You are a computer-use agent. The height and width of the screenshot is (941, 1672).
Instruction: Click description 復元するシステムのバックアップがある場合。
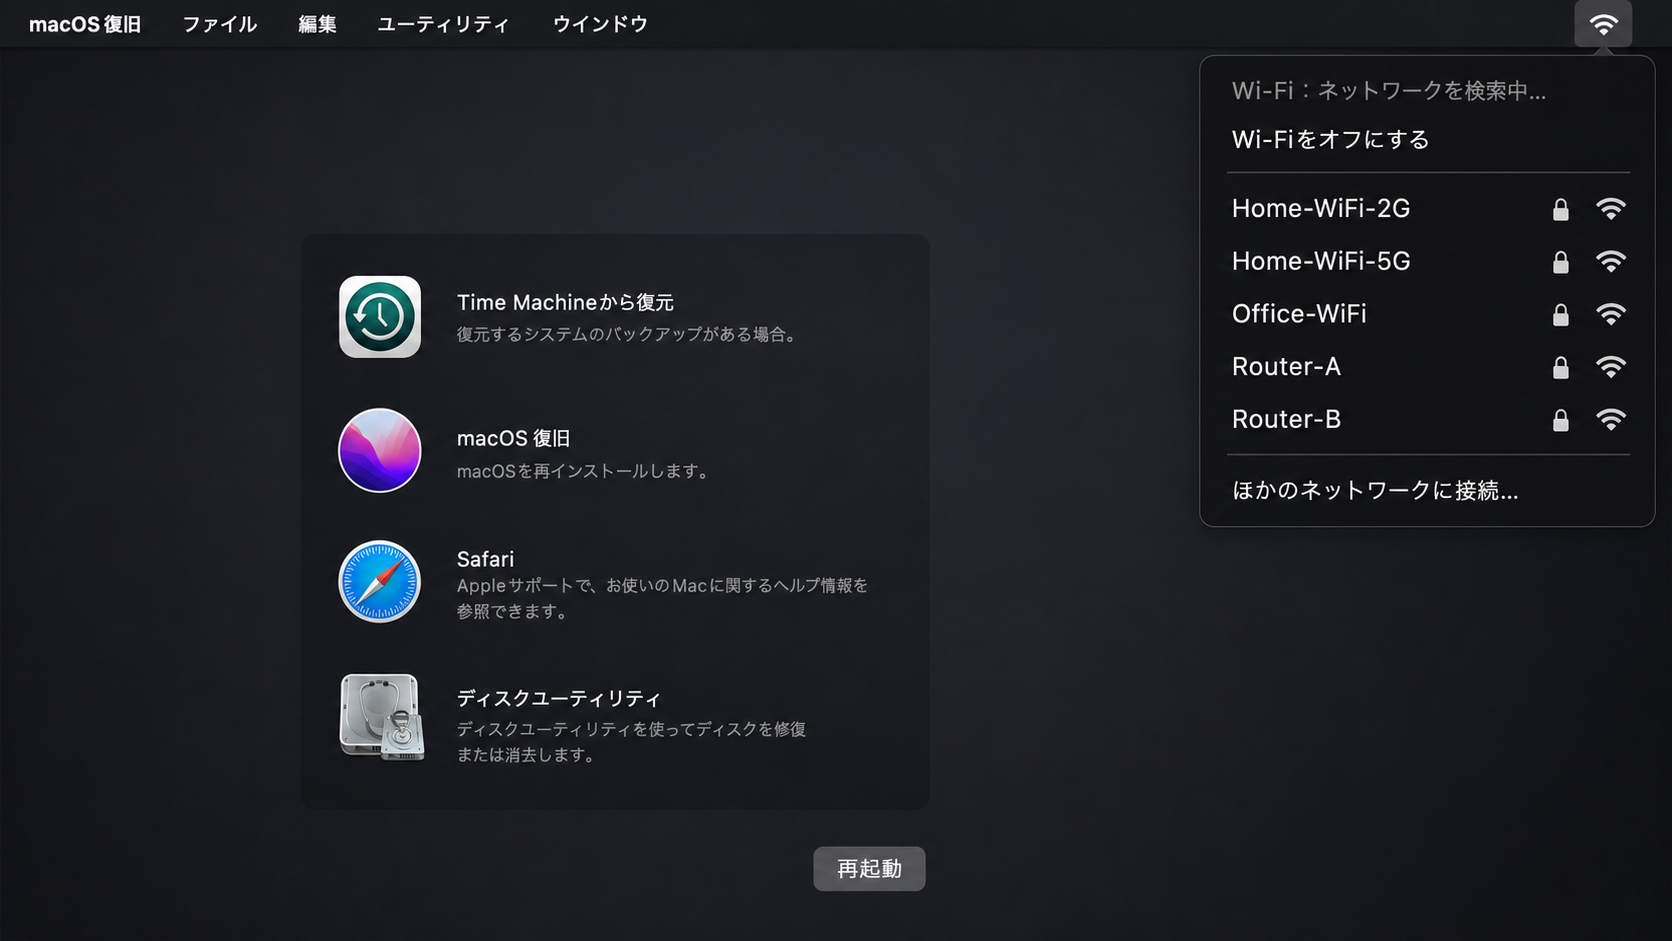coord(629,334)
